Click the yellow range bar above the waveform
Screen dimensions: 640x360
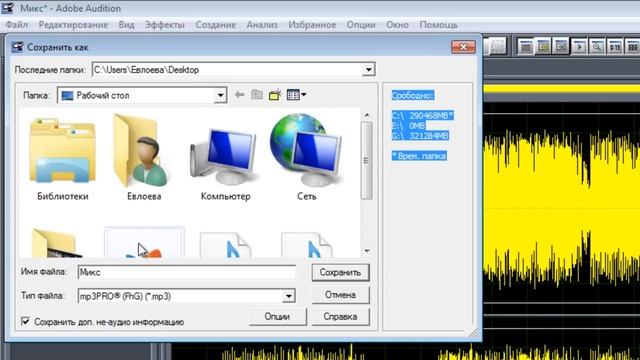point(561,89)
